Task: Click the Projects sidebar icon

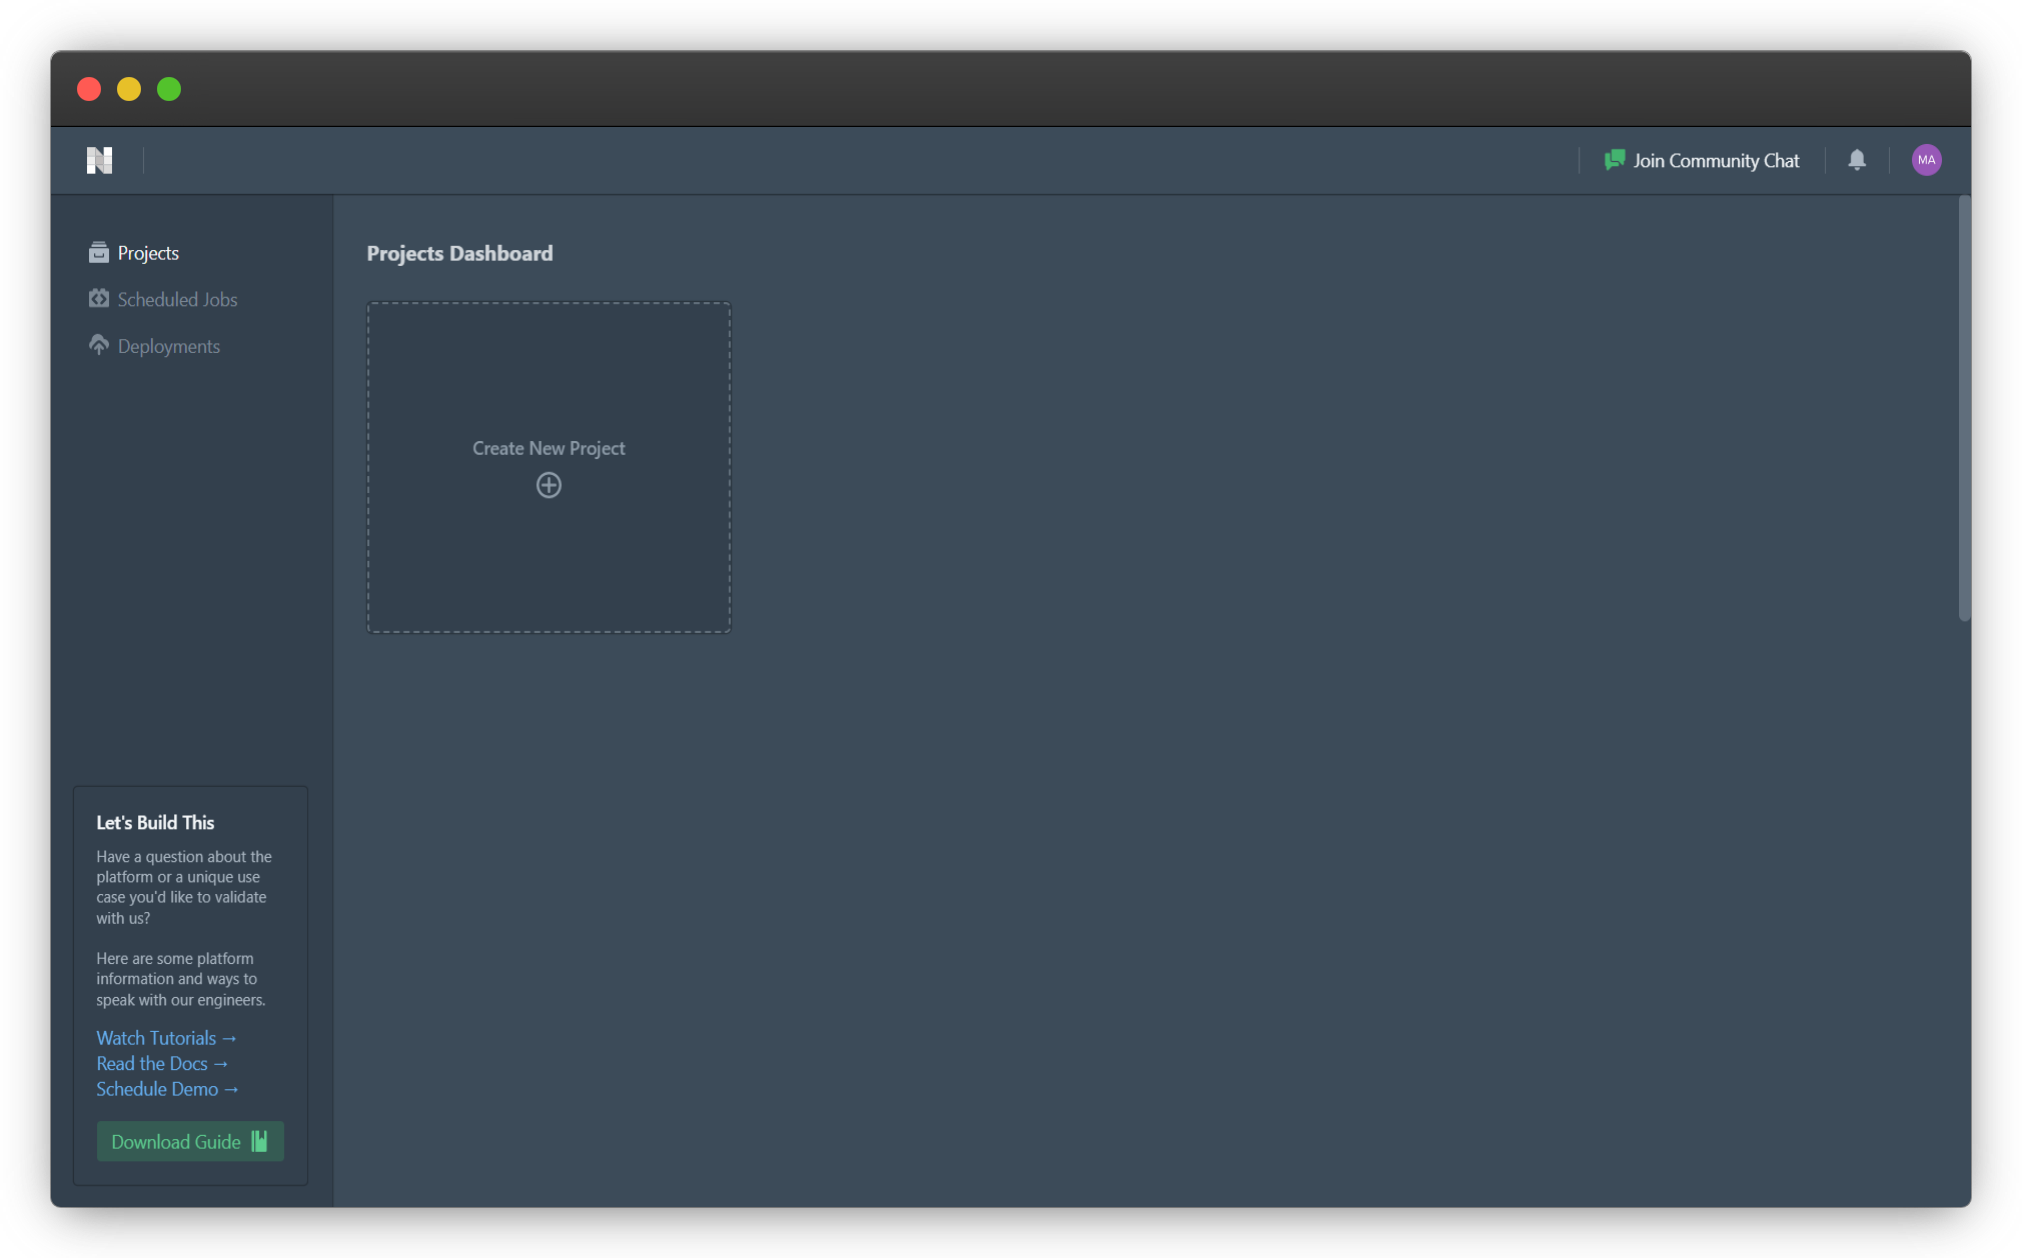Action: [x=98, y=253]
